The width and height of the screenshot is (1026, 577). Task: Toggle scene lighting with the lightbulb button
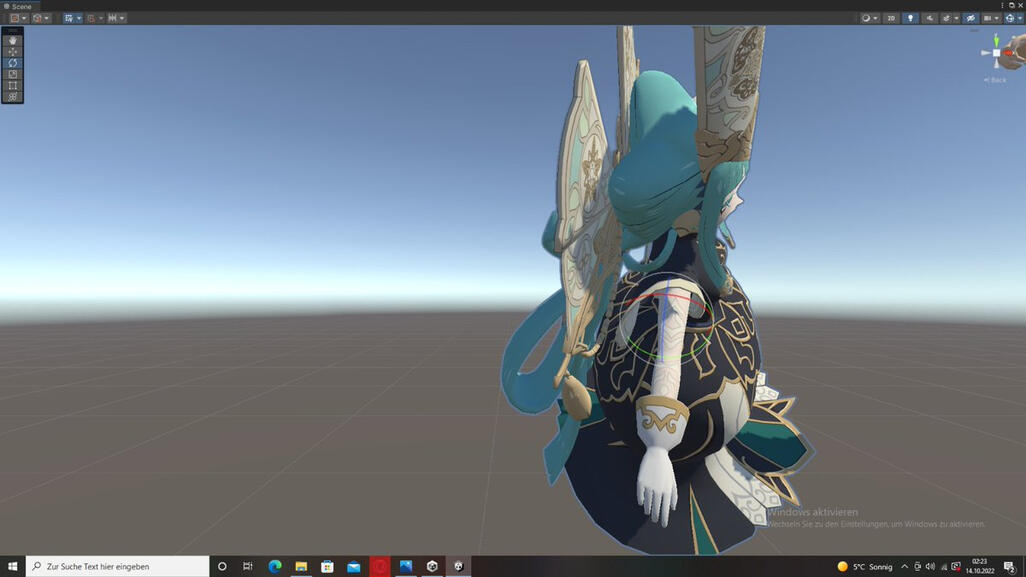[910, 18]
